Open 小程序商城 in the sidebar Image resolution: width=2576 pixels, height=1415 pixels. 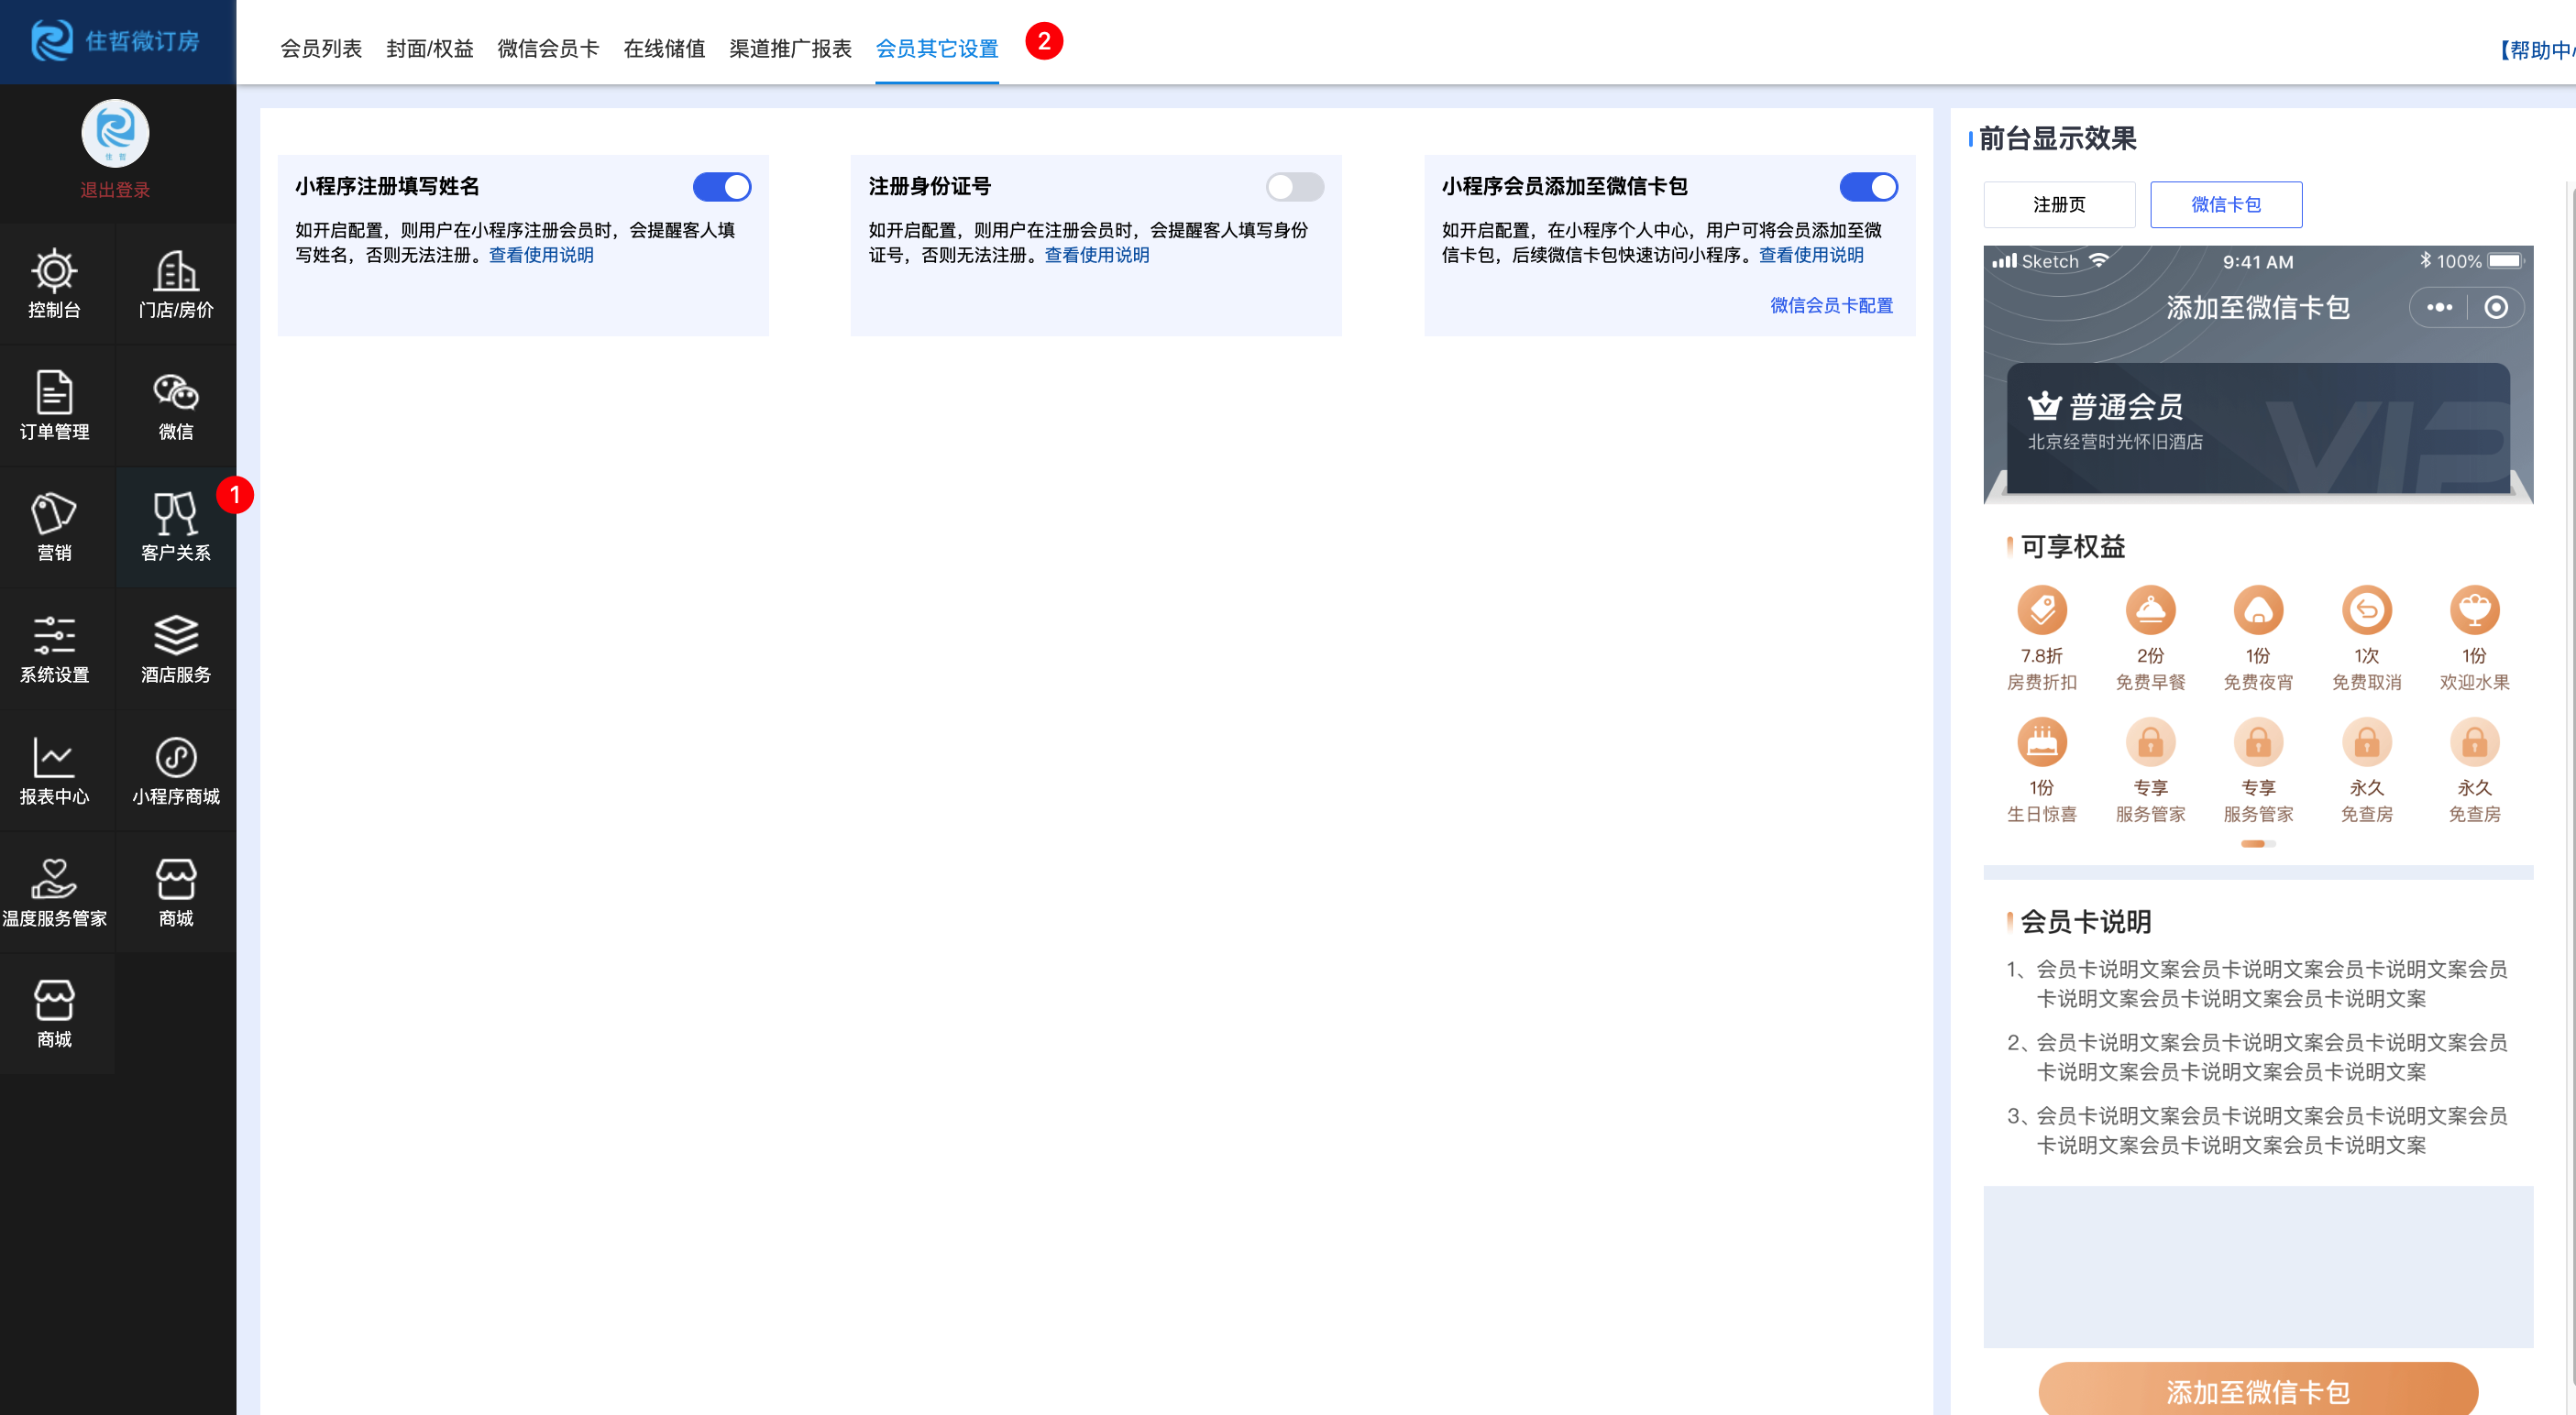pyautogui.click(x=175, y=770)
